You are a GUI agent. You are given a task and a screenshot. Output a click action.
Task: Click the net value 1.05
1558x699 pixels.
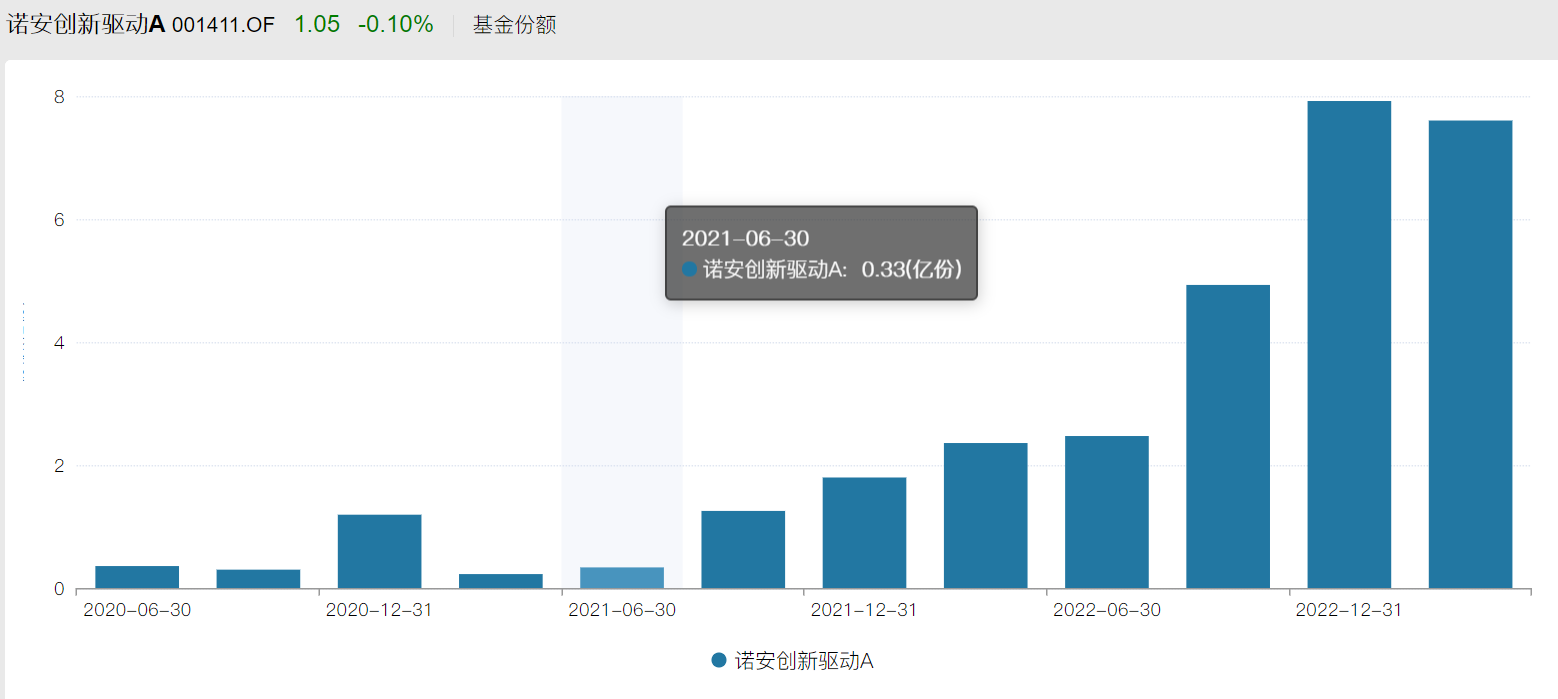pos(317,25)
